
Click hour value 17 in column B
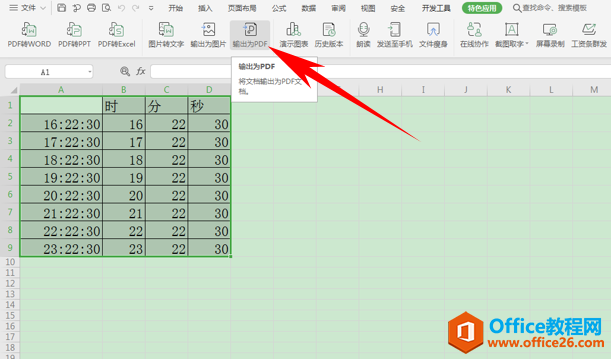tap(124, 142)
